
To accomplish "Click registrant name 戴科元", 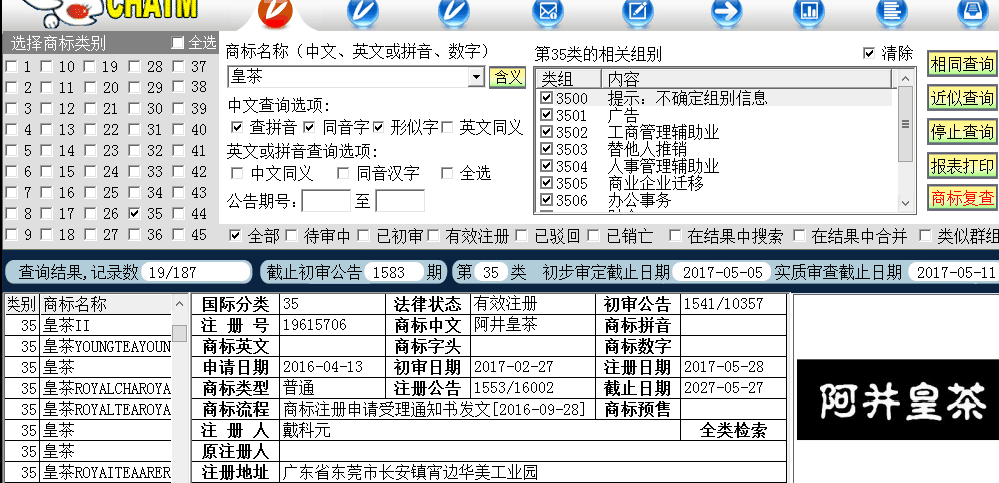I will coord(307,431).
